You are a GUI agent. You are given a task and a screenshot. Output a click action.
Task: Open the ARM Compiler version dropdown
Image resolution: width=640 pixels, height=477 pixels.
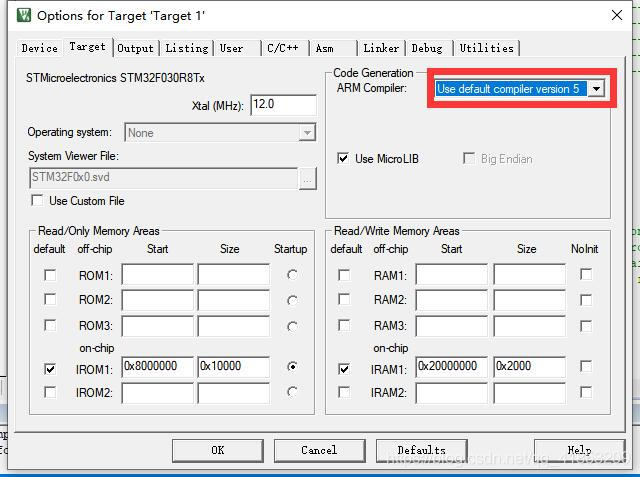(596, 89)
